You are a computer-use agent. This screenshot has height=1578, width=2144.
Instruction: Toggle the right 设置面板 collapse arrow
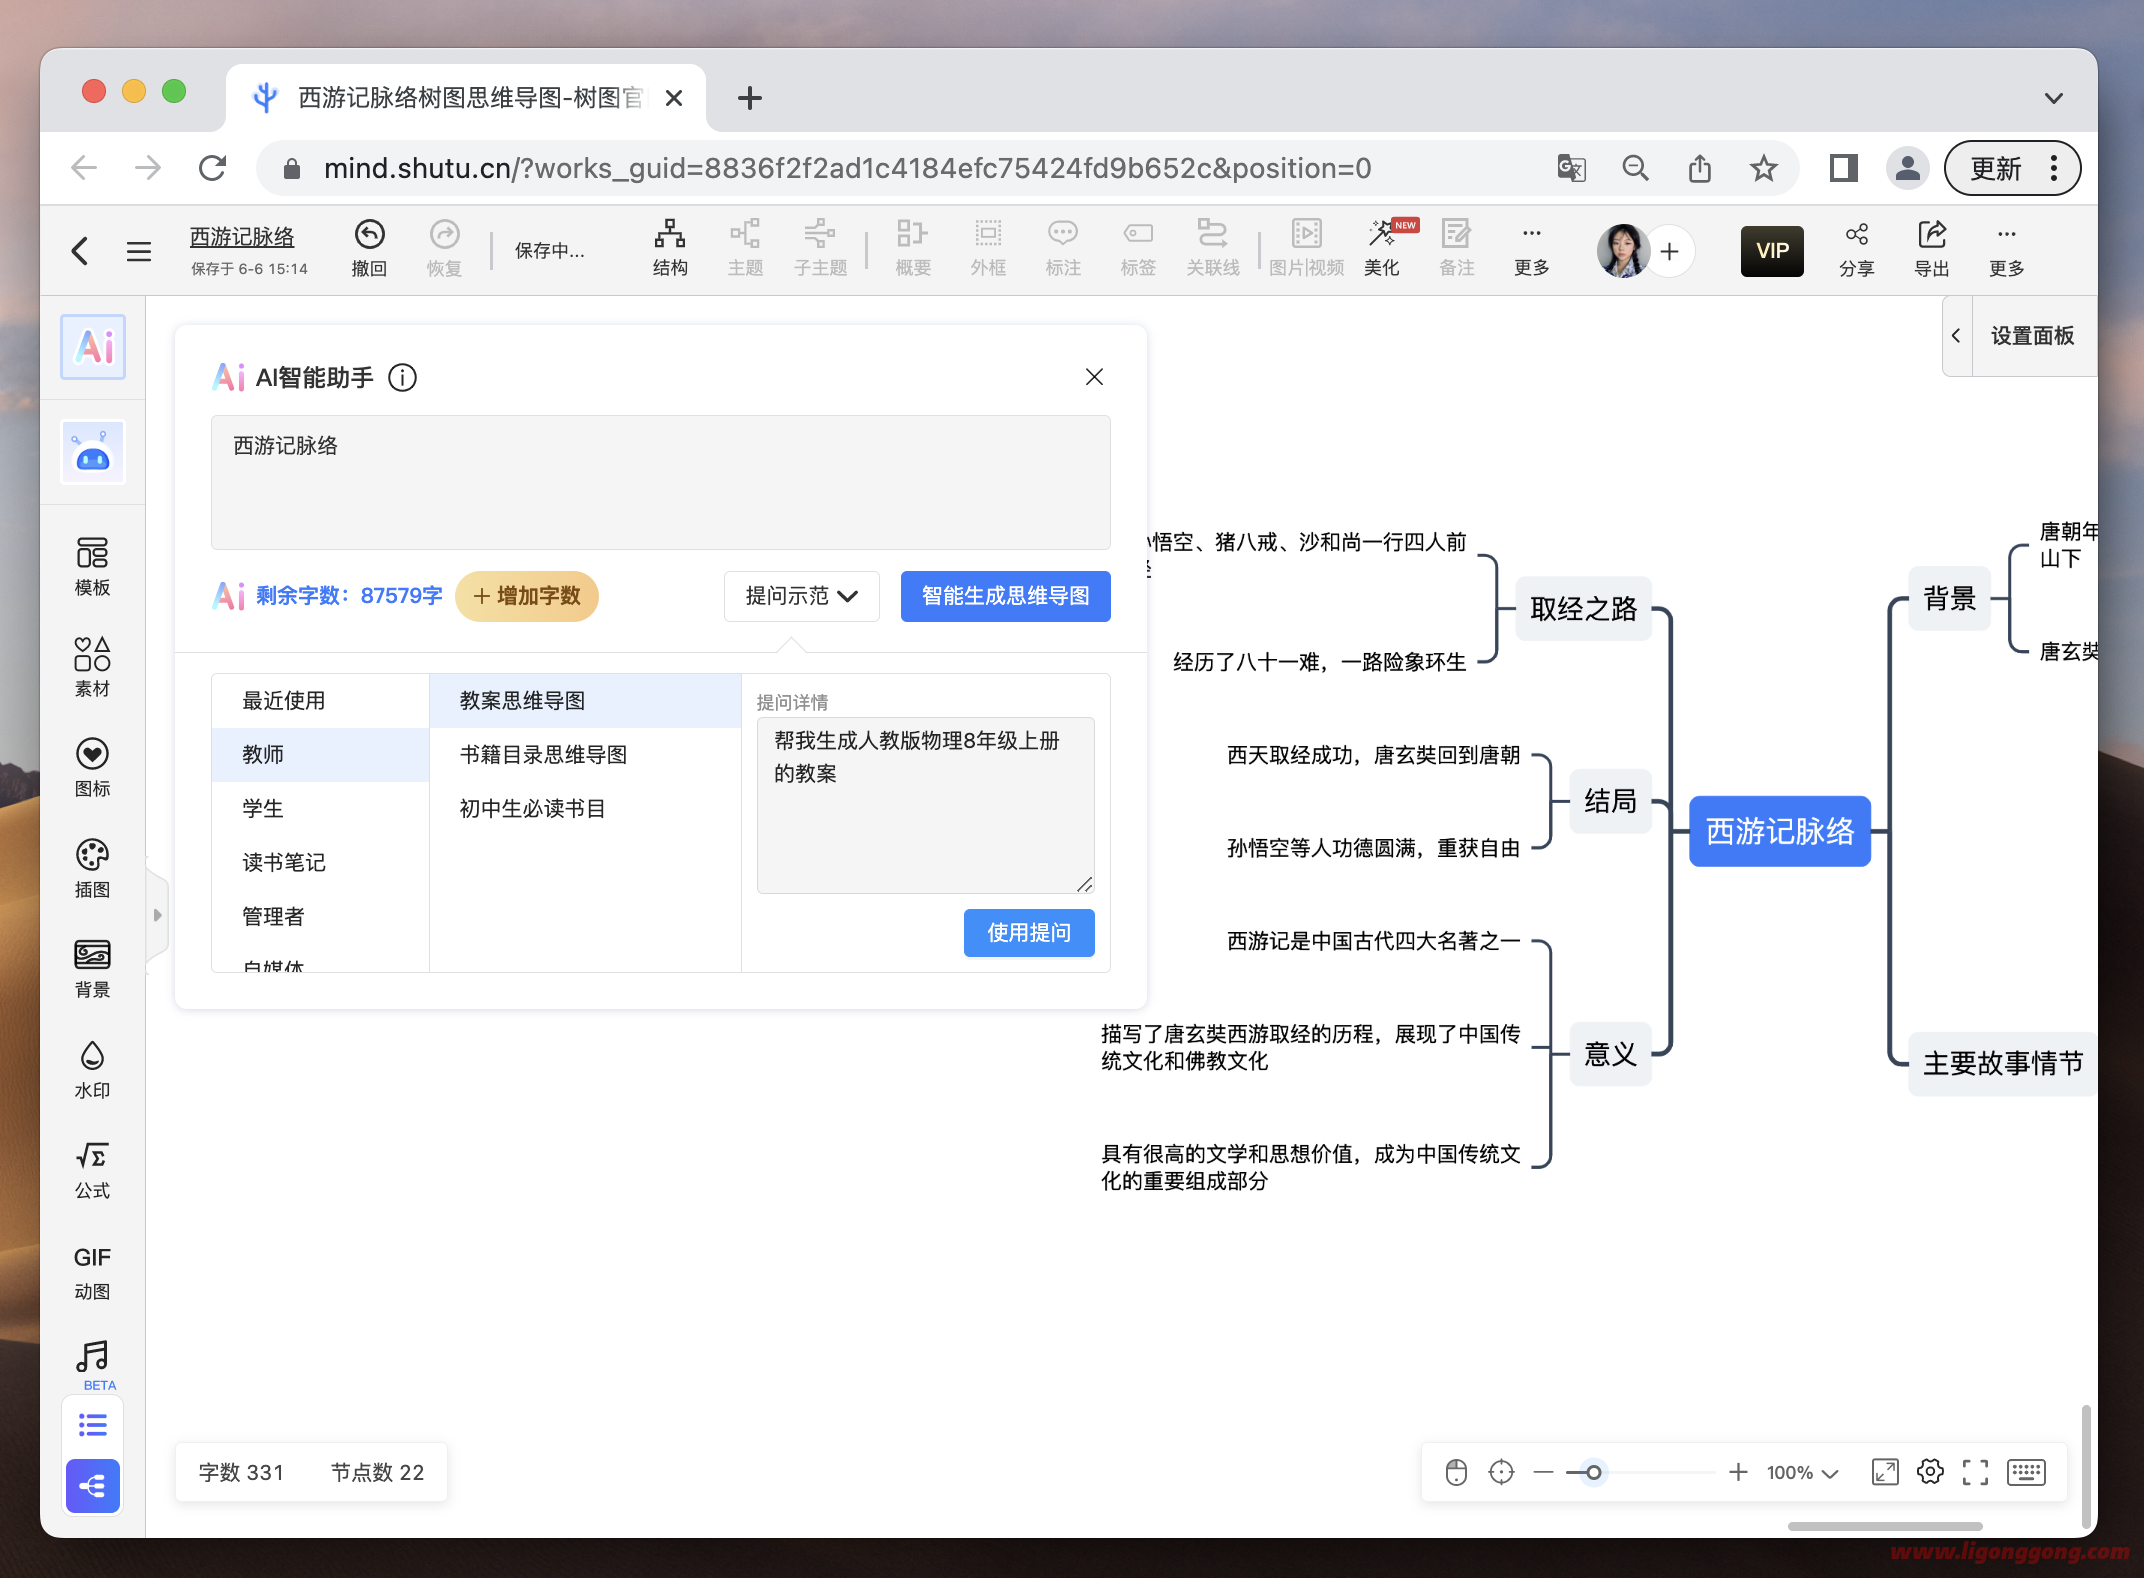coord(1958,333)
